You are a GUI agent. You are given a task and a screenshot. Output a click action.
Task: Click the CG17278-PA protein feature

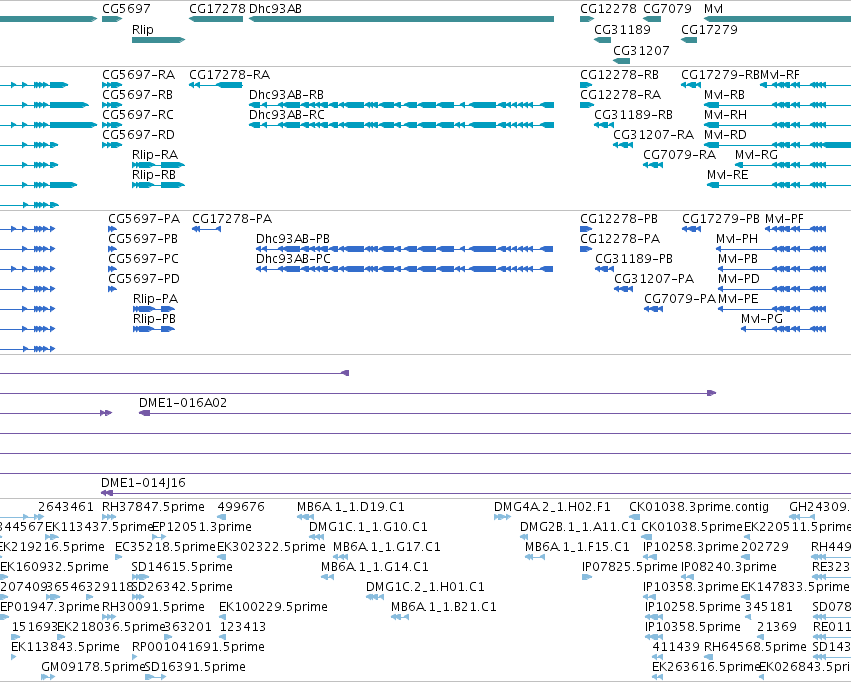[x=206, y=229]
